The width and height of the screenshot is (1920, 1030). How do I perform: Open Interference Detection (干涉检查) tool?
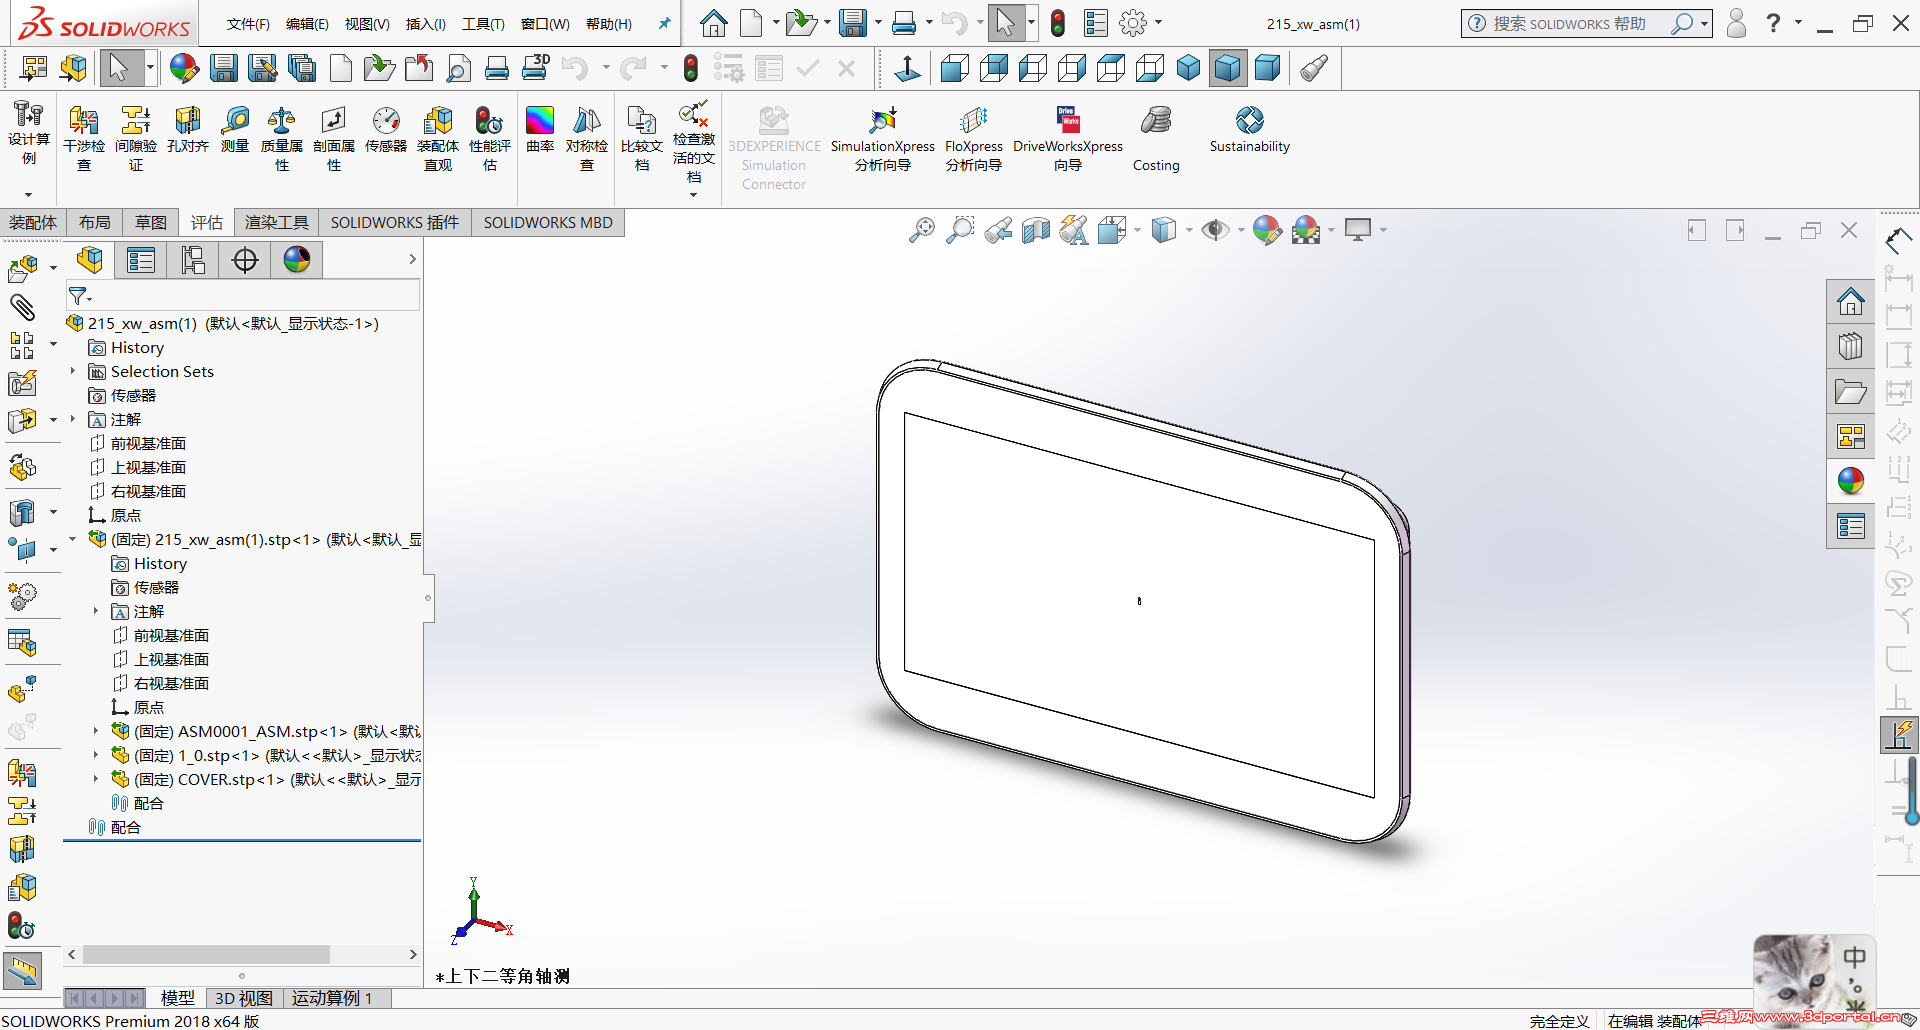click(x=84, y=138)
